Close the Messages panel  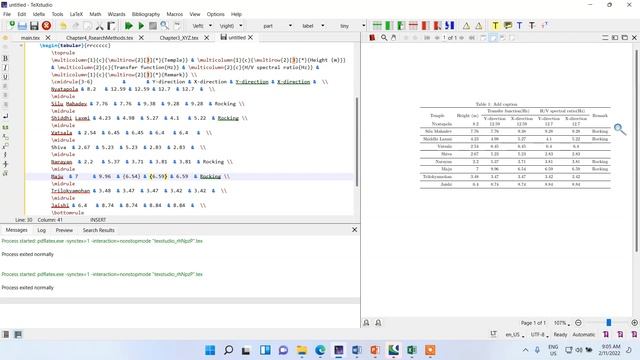[354, 230]
